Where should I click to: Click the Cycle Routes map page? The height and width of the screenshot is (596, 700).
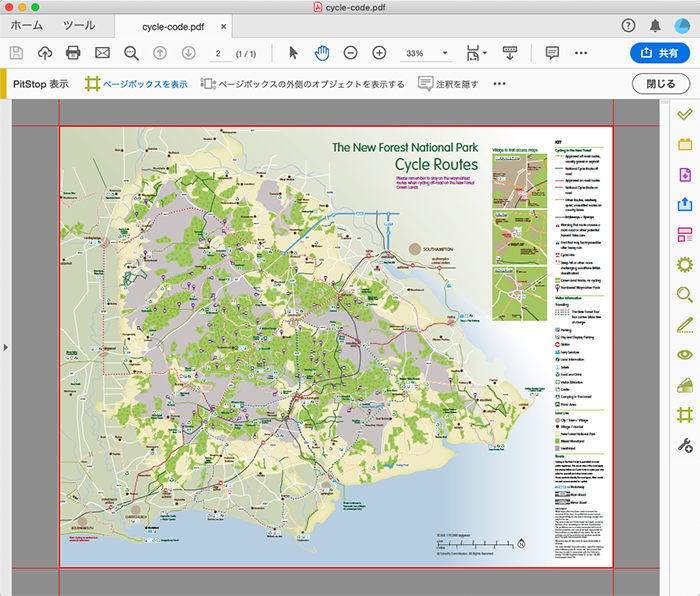[336, 347]
